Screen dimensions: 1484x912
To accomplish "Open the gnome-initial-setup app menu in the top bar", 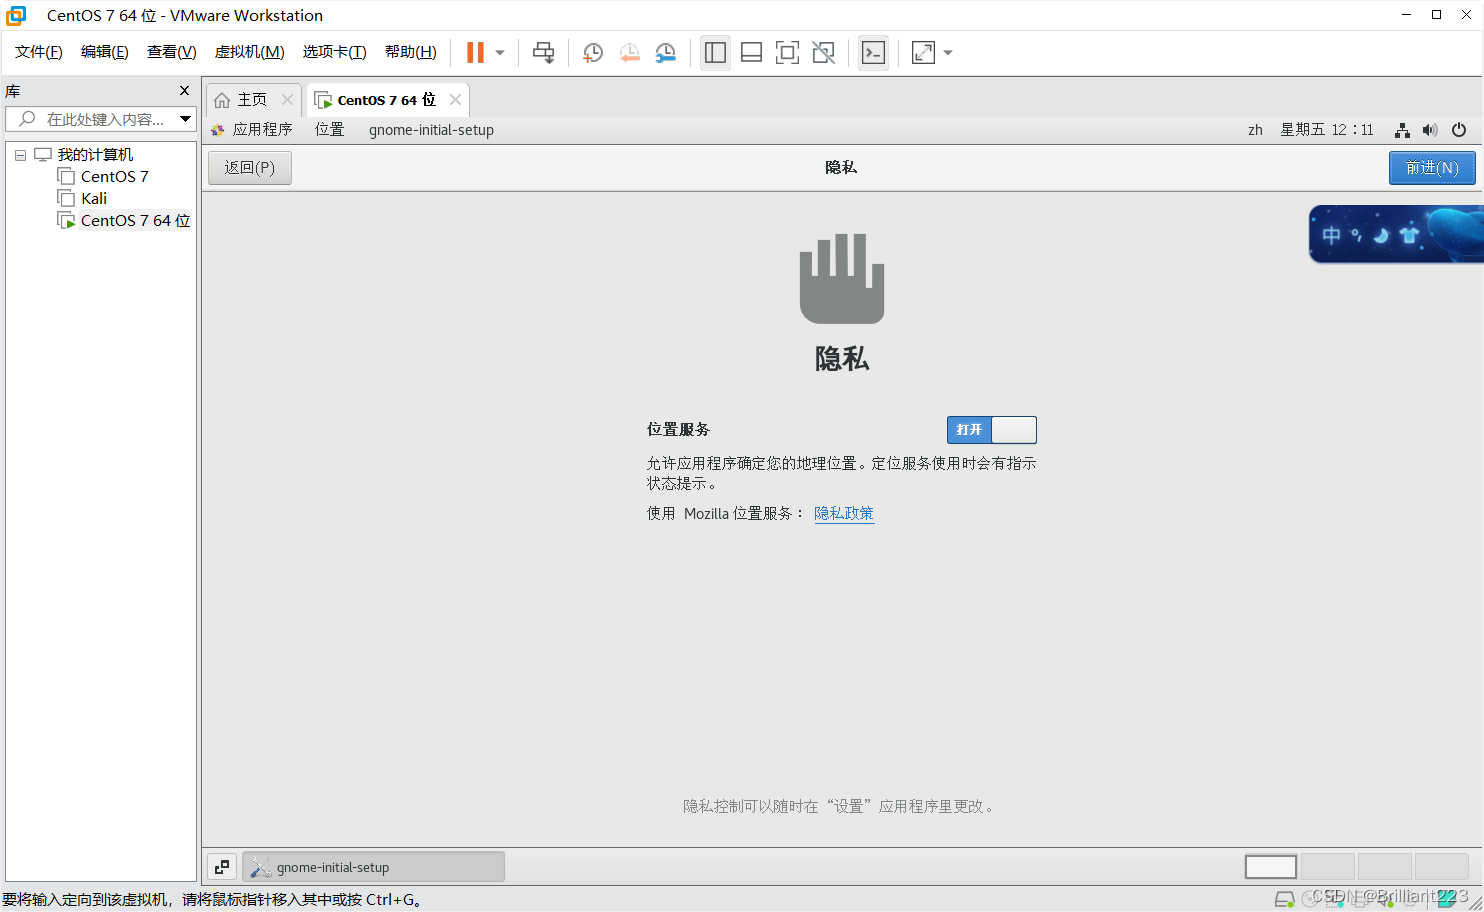I will (x=431, y=130).
